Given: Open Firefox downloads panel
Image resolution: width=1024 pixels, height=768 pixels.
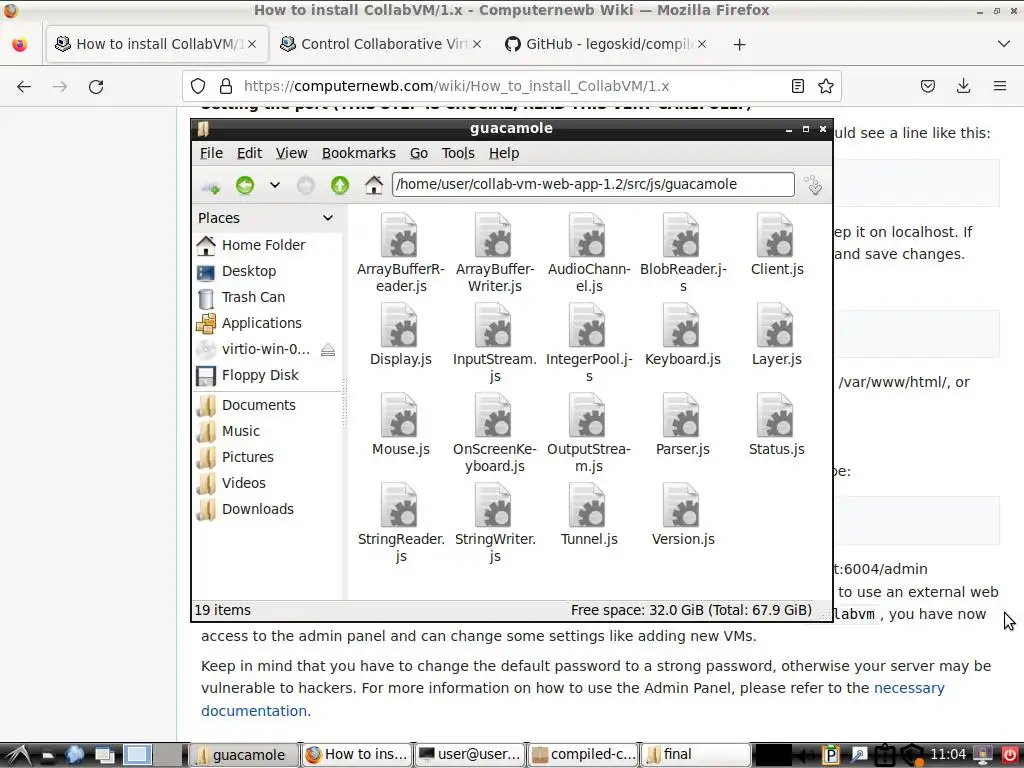Looking at the screenshot, I should (x=963, y=86).
